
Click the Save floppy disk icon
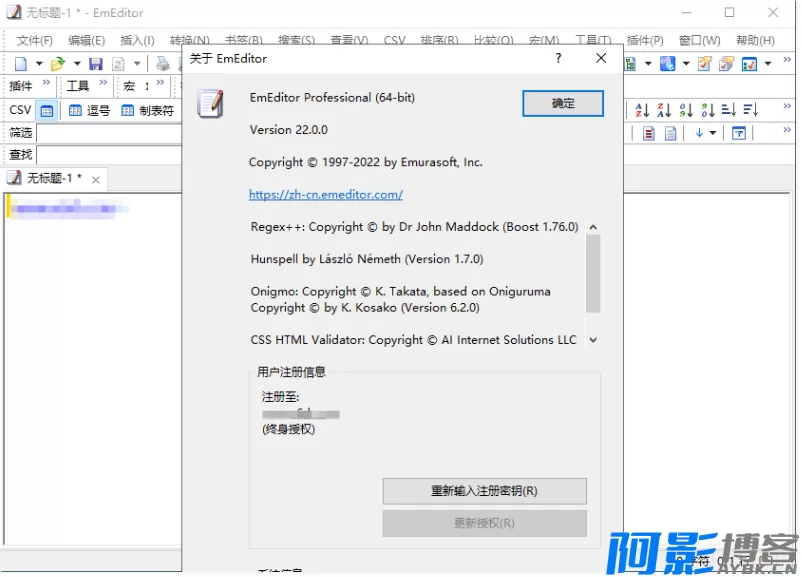tap(96, 64)
